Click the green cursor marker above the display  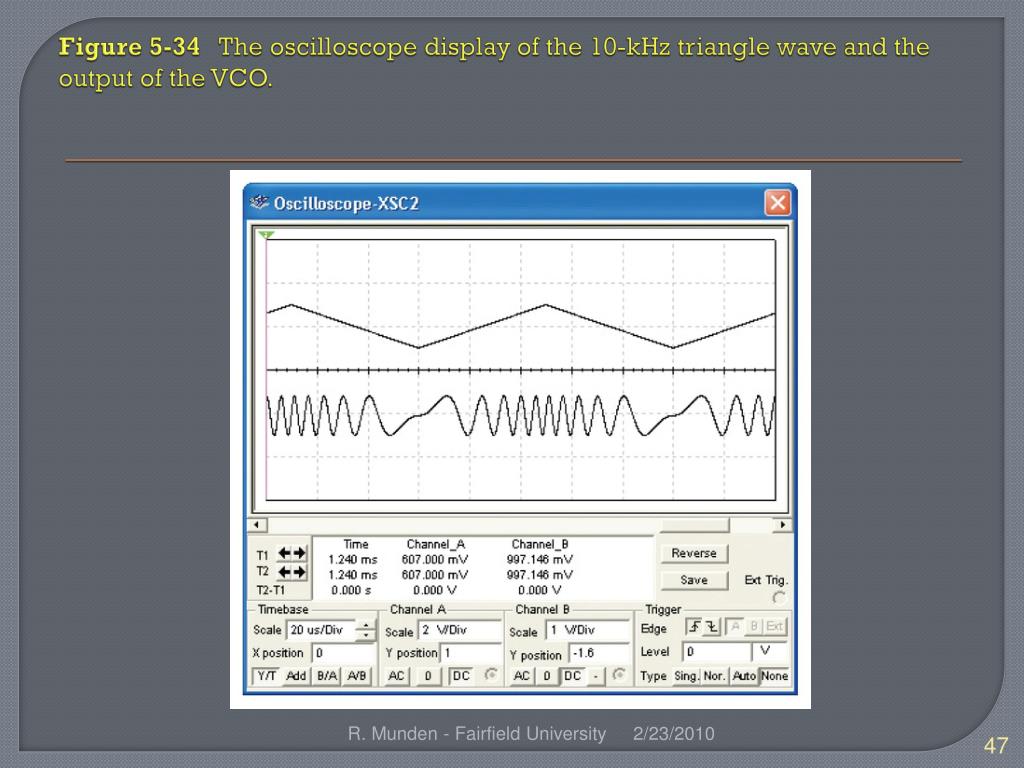(266, 234)
